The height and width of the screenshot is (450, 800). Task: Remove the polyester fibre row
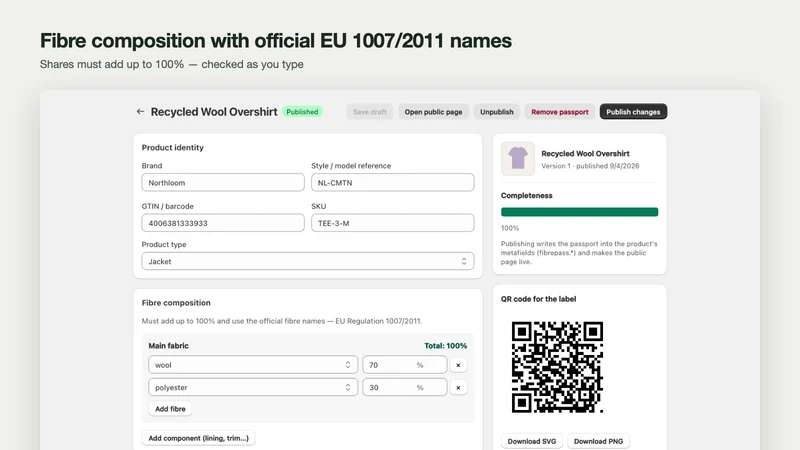pos(458,387)
